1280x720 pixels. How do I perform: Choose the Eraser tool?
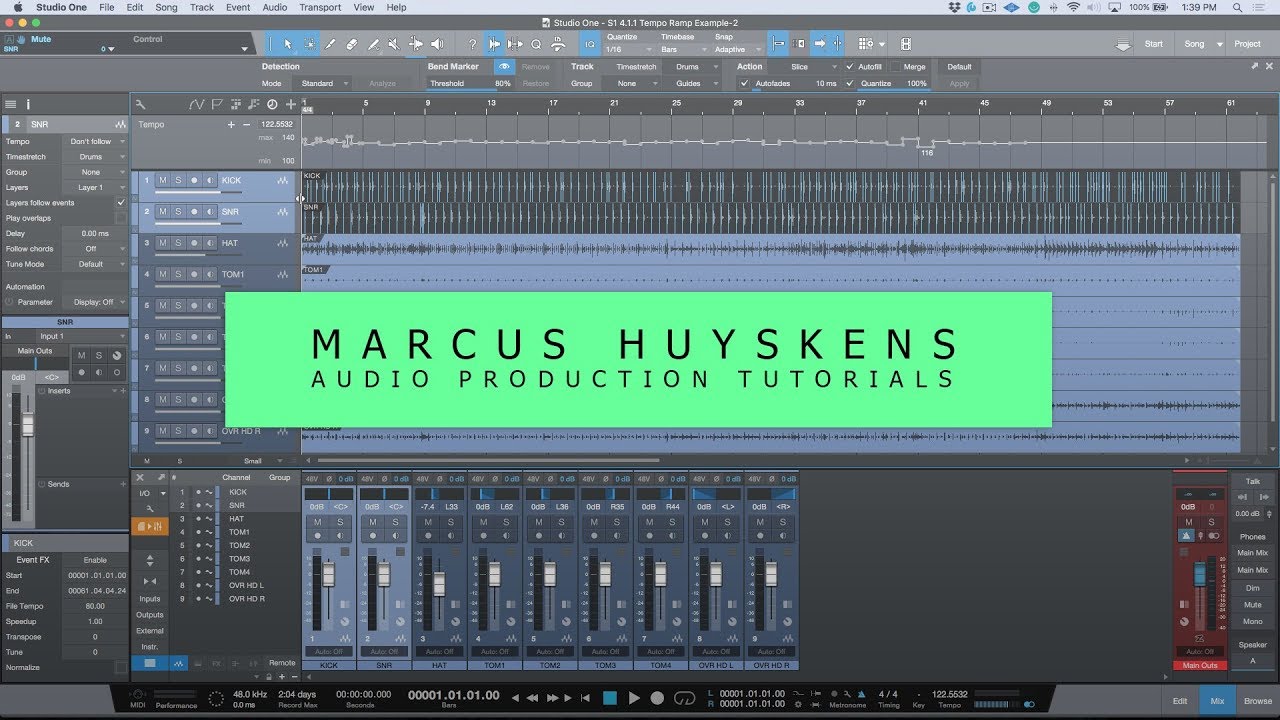351,44
